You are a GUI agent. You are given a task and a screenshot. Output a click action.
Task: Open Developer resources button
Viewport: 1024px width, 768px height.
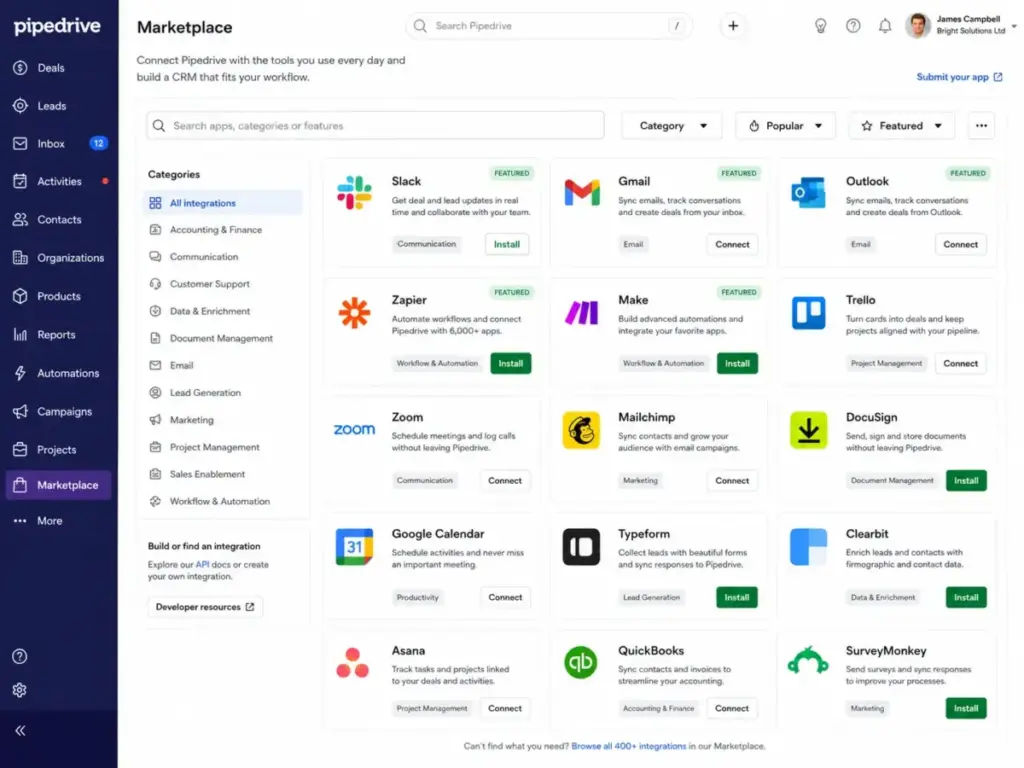205,607
